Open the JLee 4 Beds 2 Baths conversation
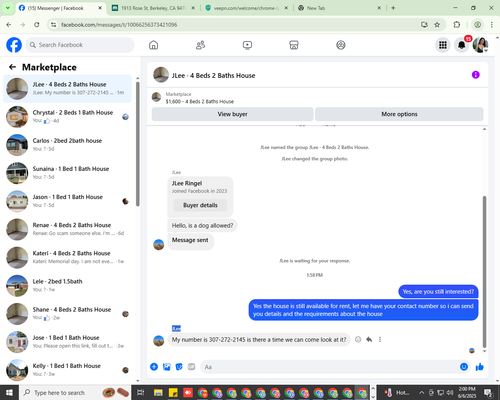500x400 pixels. [67, 89]
